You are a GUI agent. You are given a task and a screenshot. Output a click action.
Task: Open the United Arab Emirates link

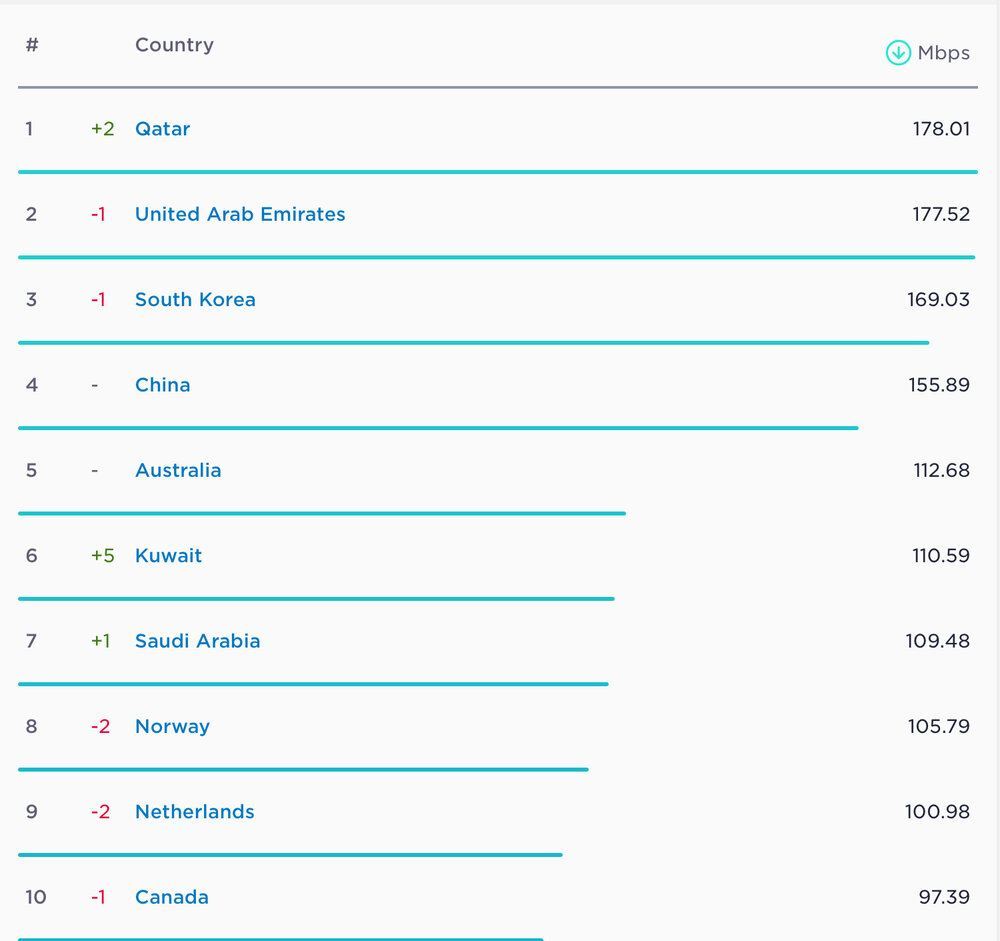point(240,214)
